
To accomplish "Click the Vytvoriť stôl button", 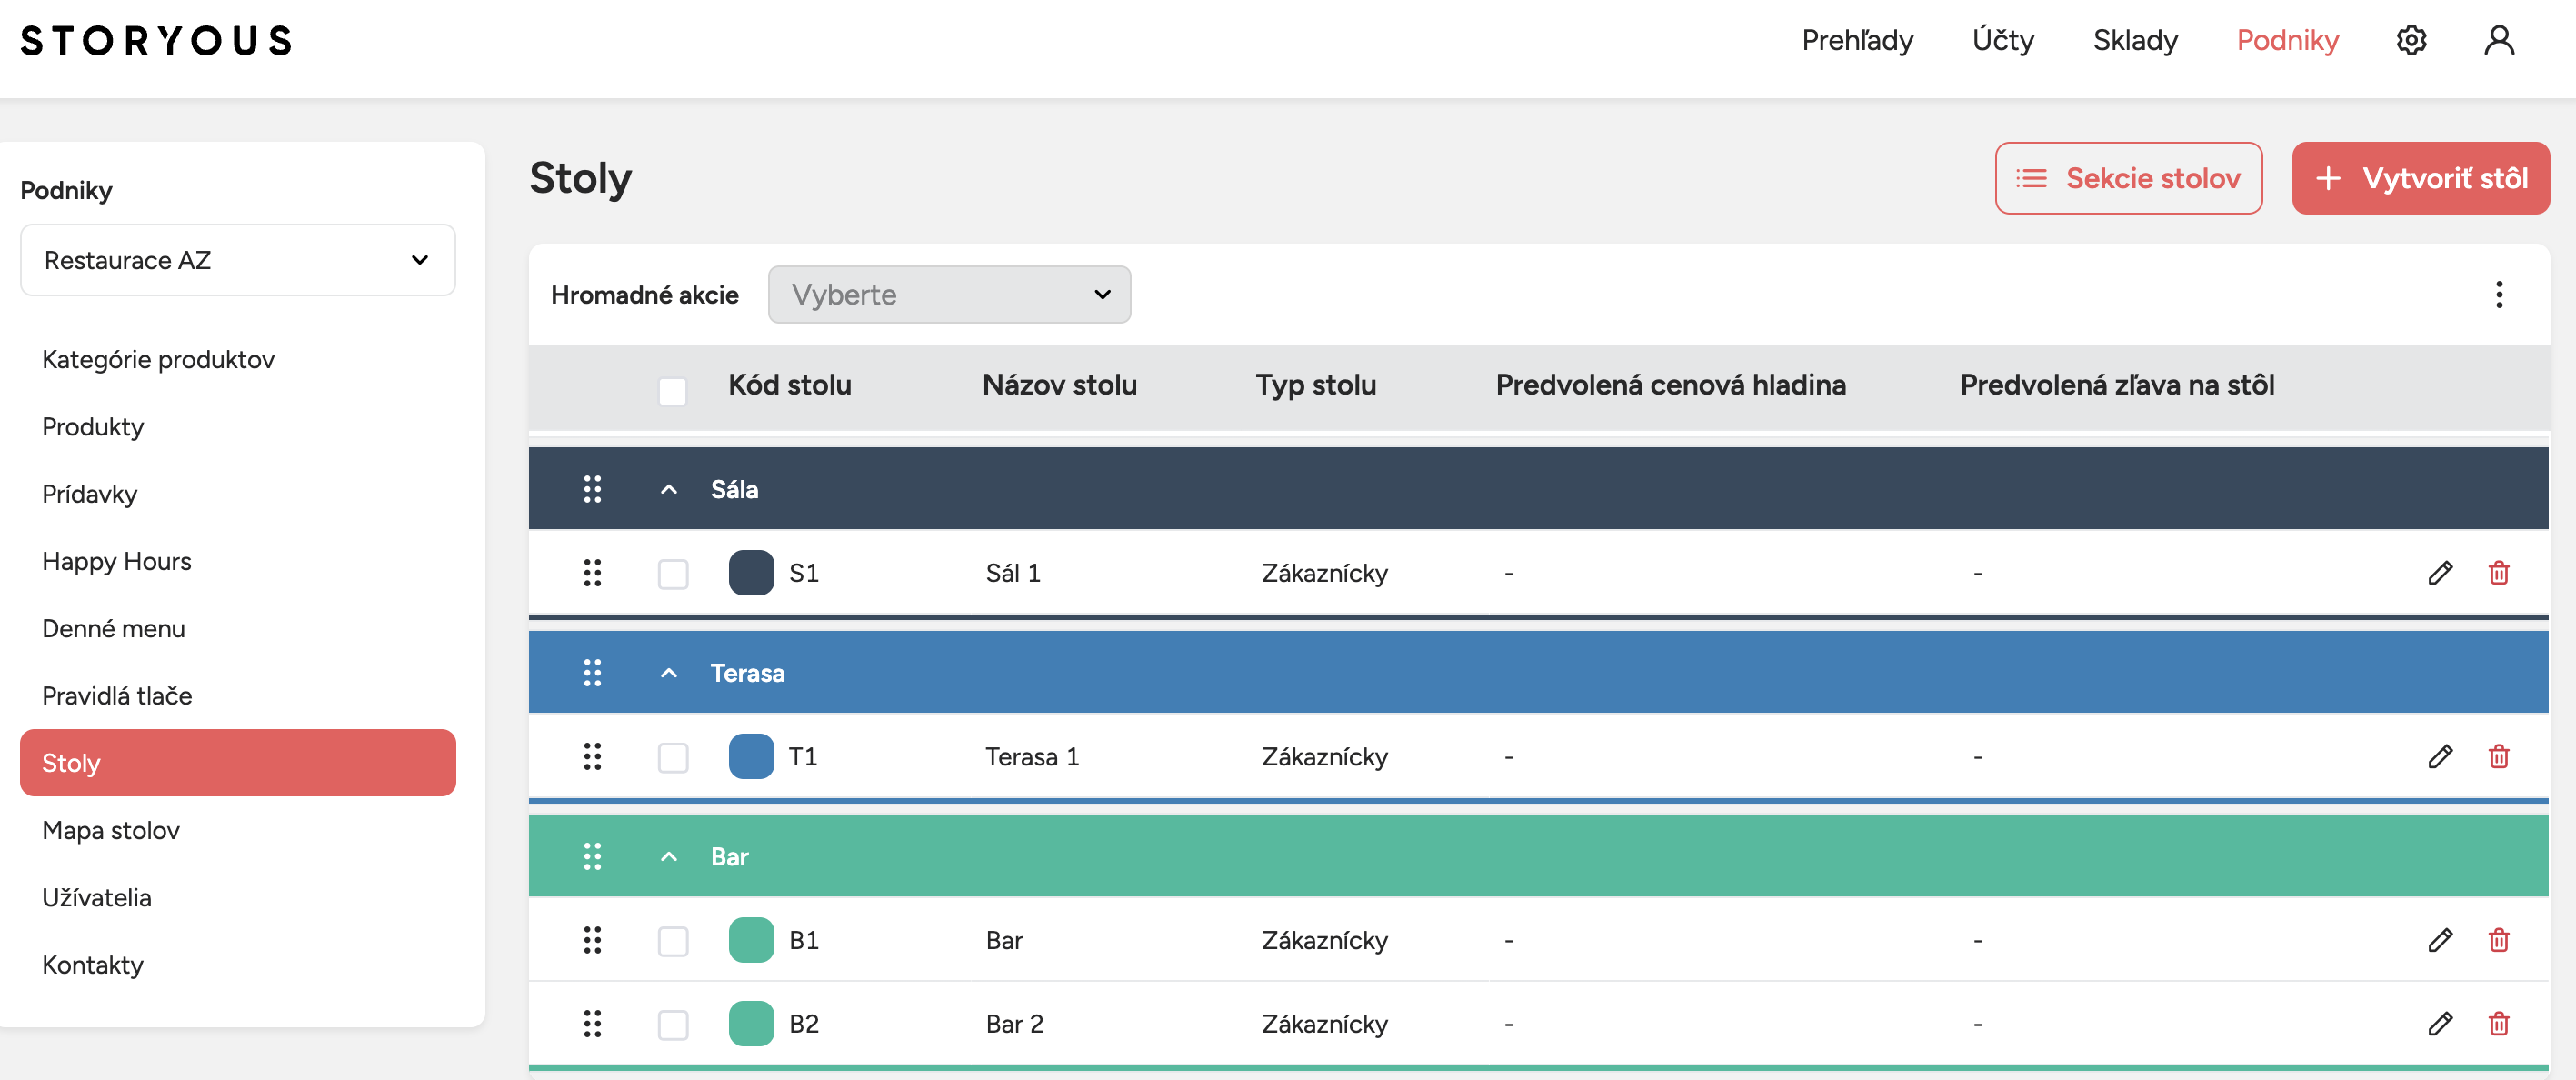I will (2419, 178).
